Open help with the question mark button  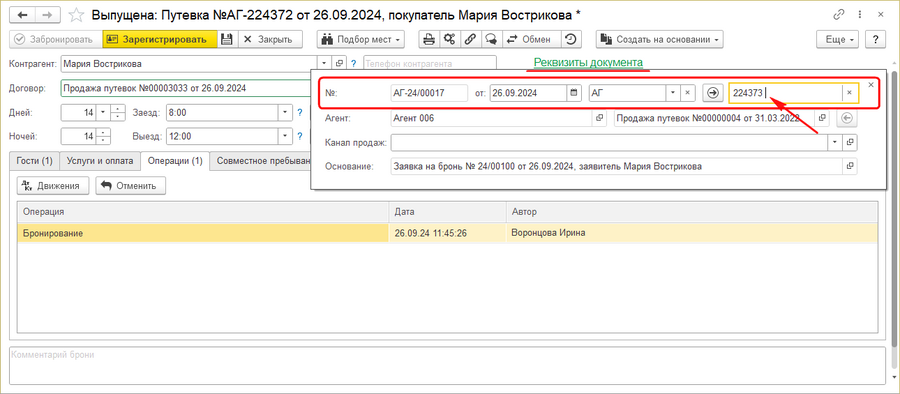(876, 39)
